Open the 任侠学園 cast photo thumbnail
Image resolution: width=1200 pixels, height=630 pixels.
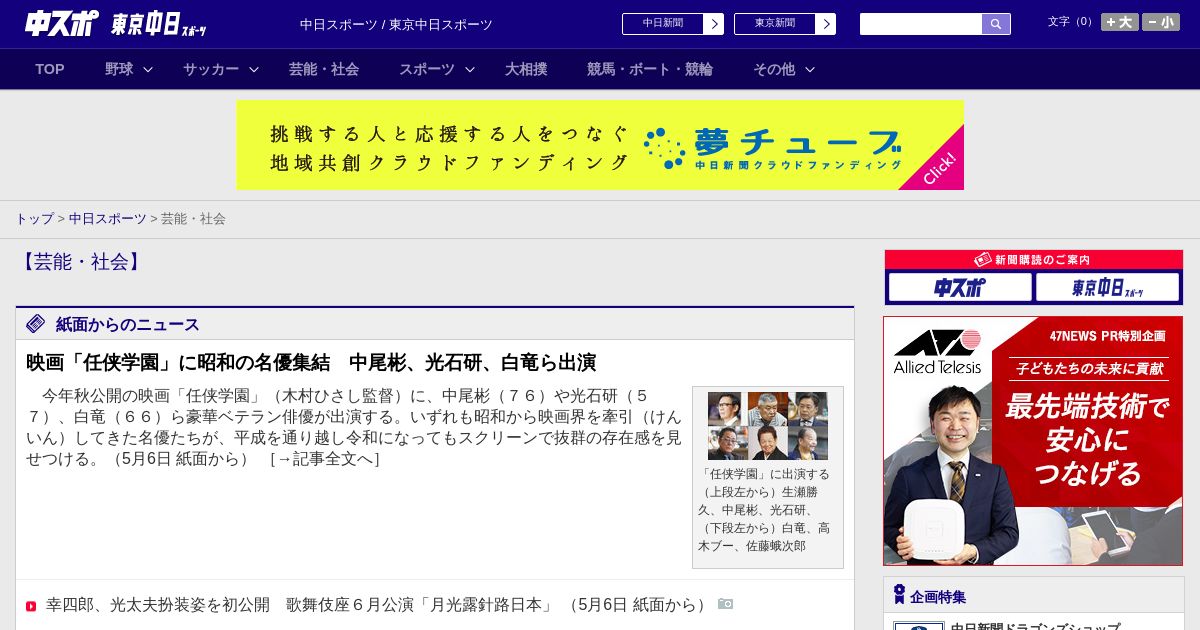[x=768, y=426]
